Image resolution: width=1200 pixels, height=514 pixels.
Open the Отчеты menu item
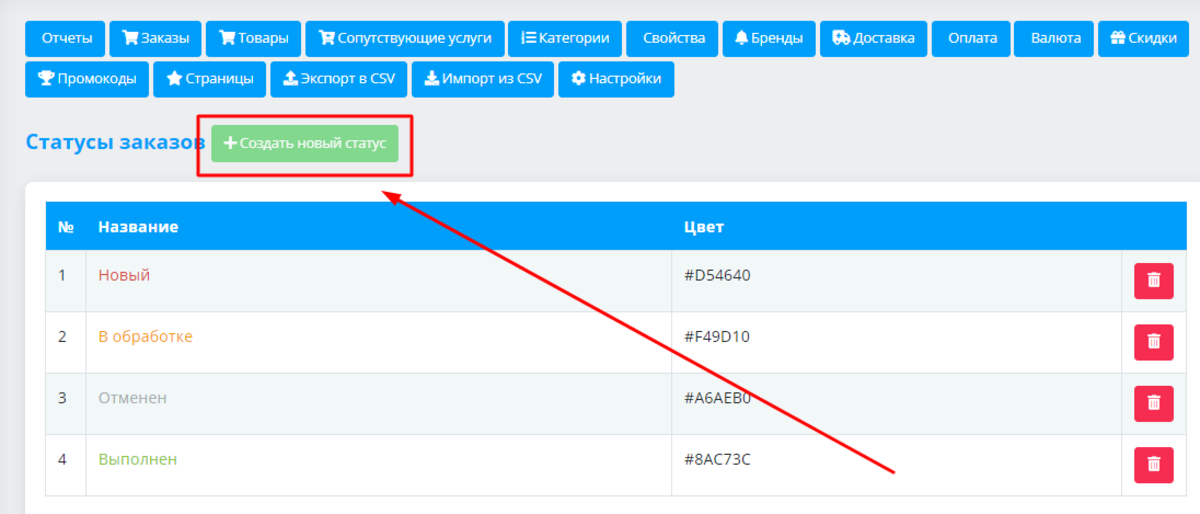67,39
